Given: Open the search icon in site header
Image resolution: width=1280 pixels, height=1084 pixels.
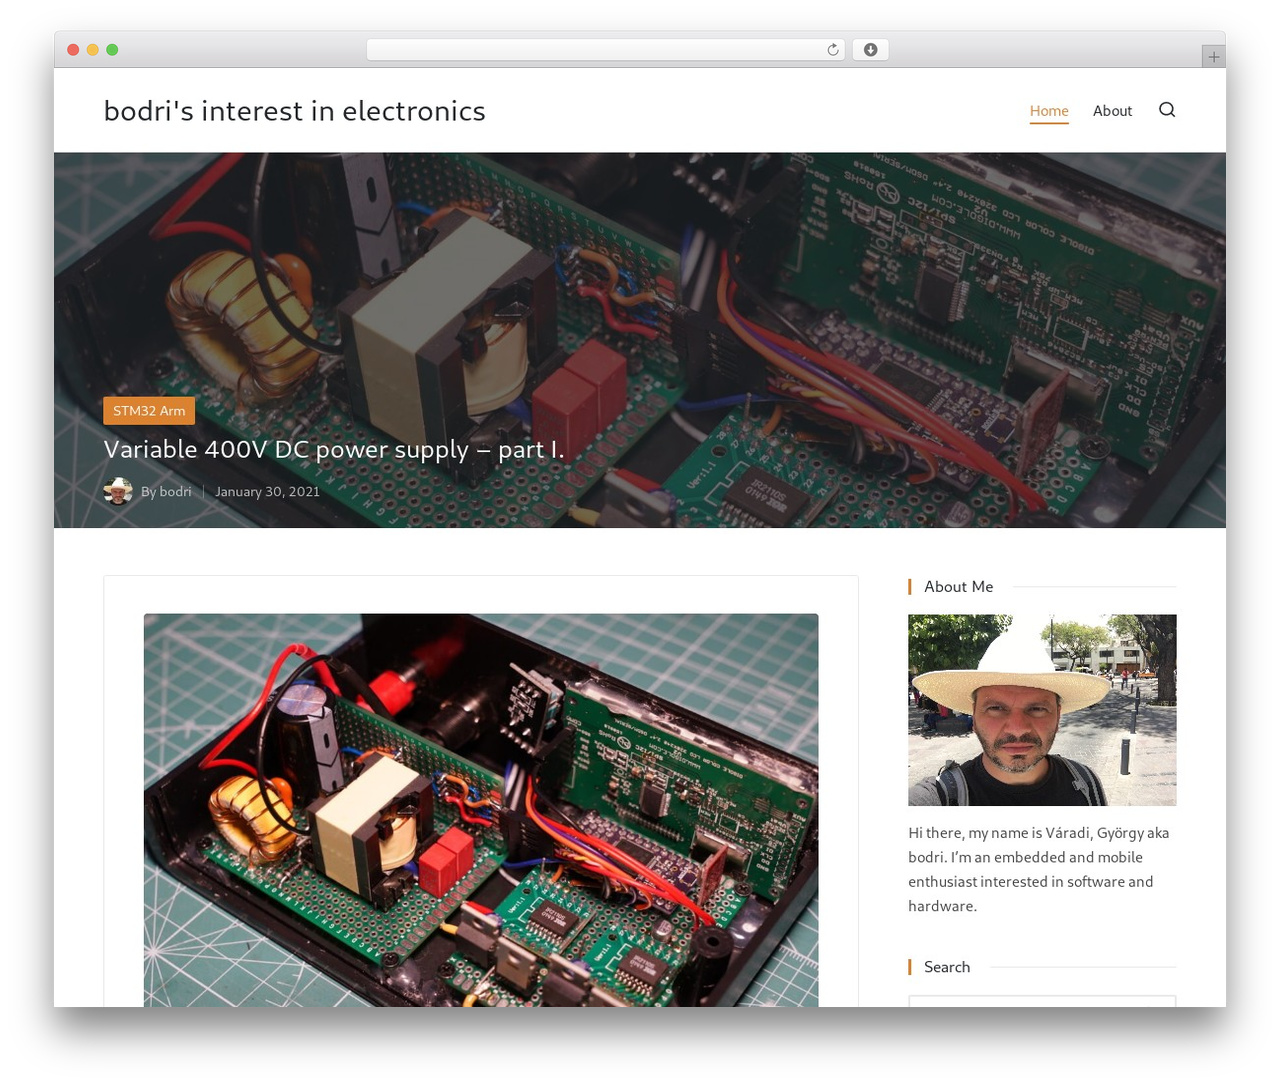Looking at the screenshot, I should [x=1167, y=110].
